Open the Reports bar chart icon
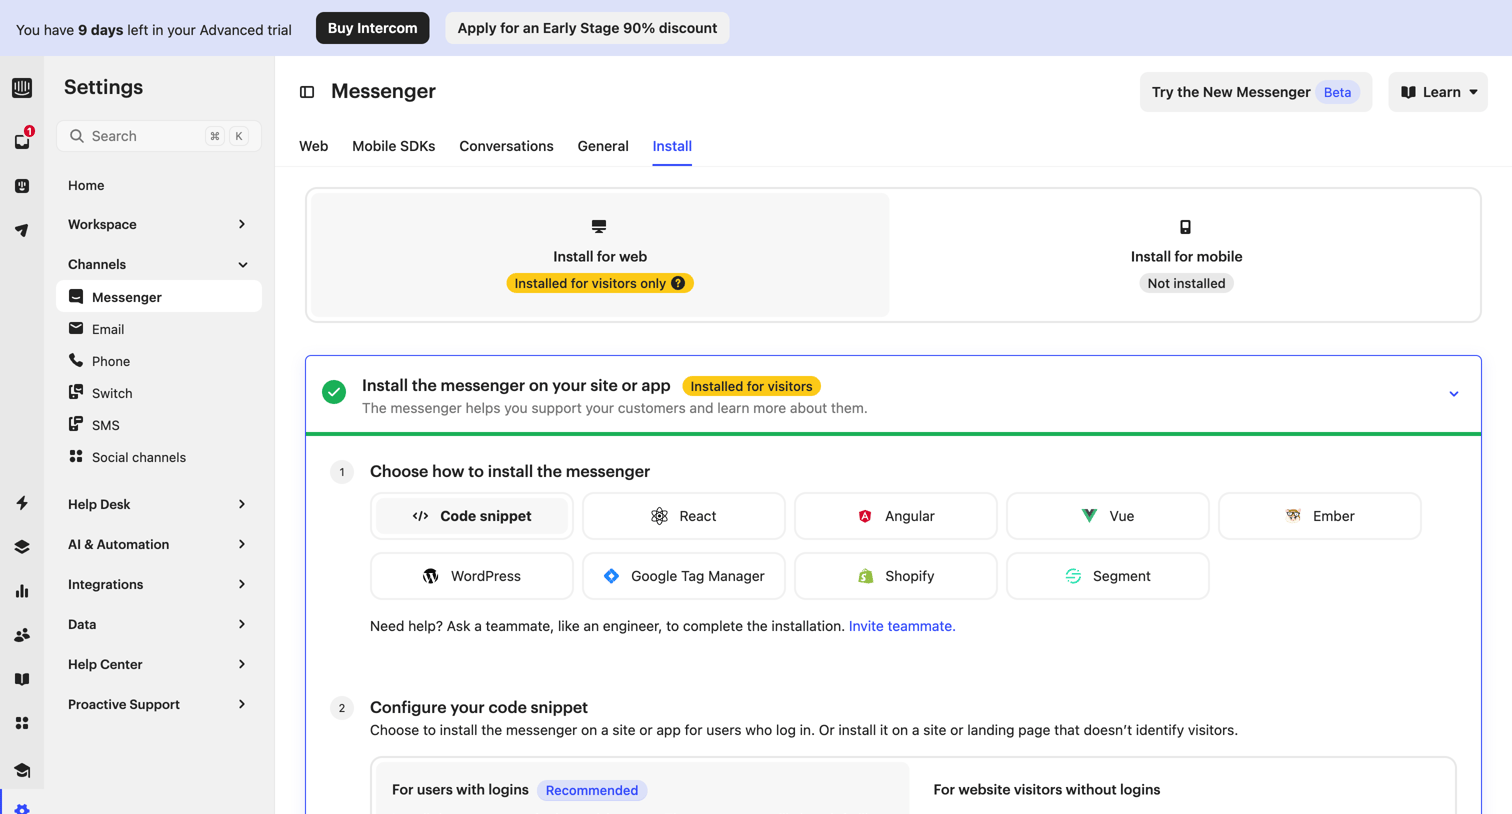Image resolution: width=1512 pixels, height=814 pixels. [22, 591]
